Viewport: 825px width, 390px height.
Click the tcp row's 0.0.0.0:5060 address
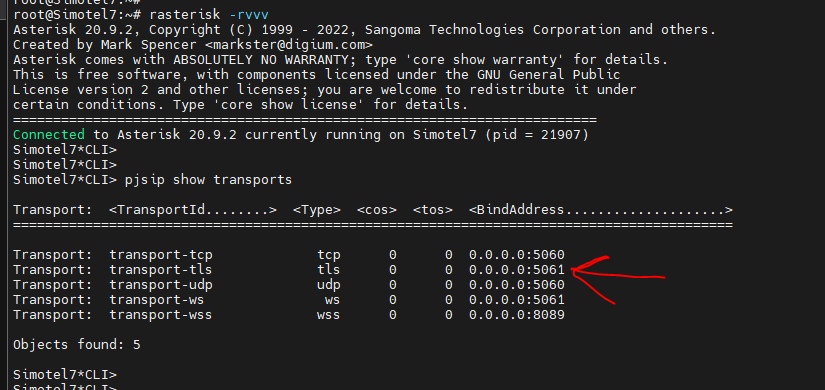pos(517,255)
